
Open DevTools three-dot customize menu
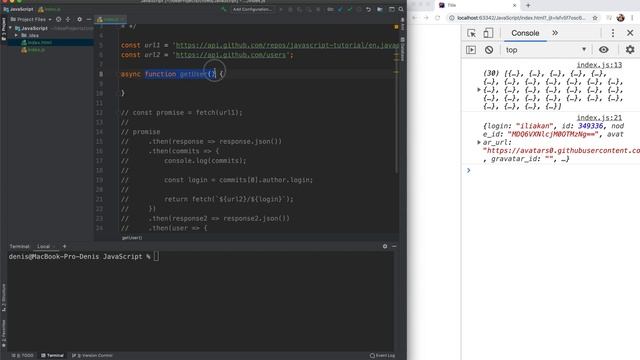click(x=613, y=33)
